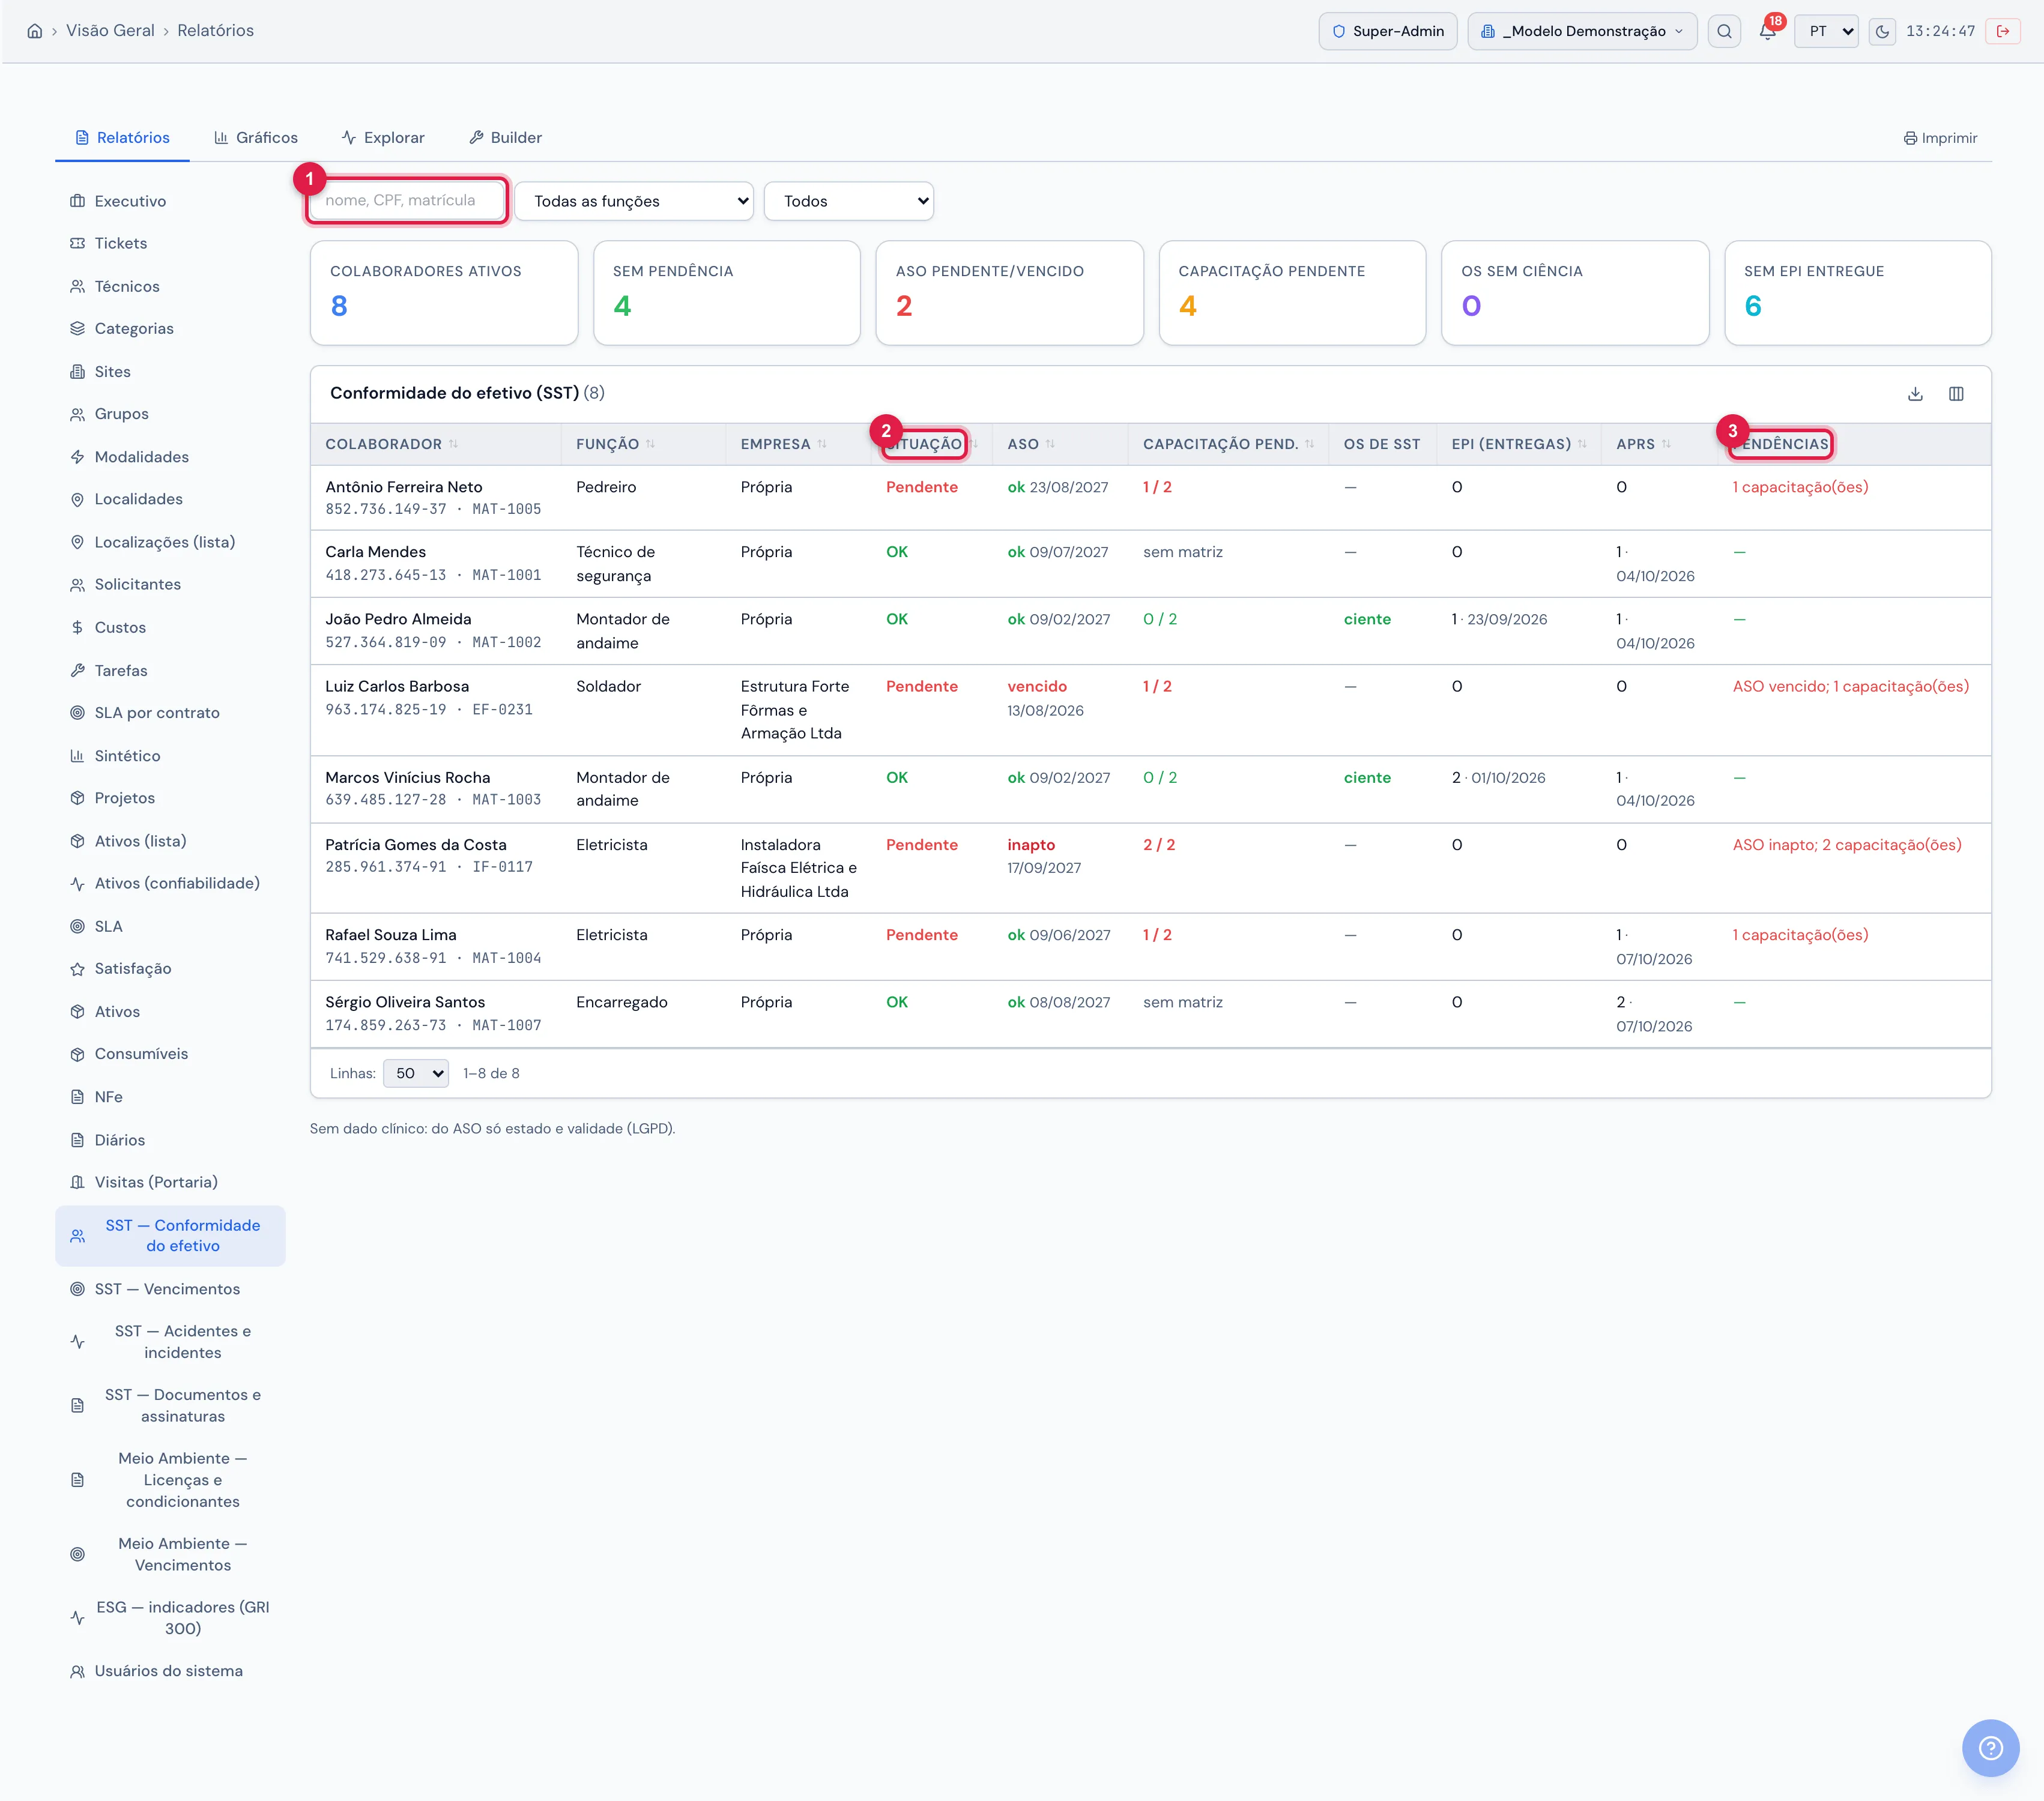This screenshot has width=2044, height=1801.
Task: Go to Visão Geral breadcrumb
Action: (x=110, y=31)
